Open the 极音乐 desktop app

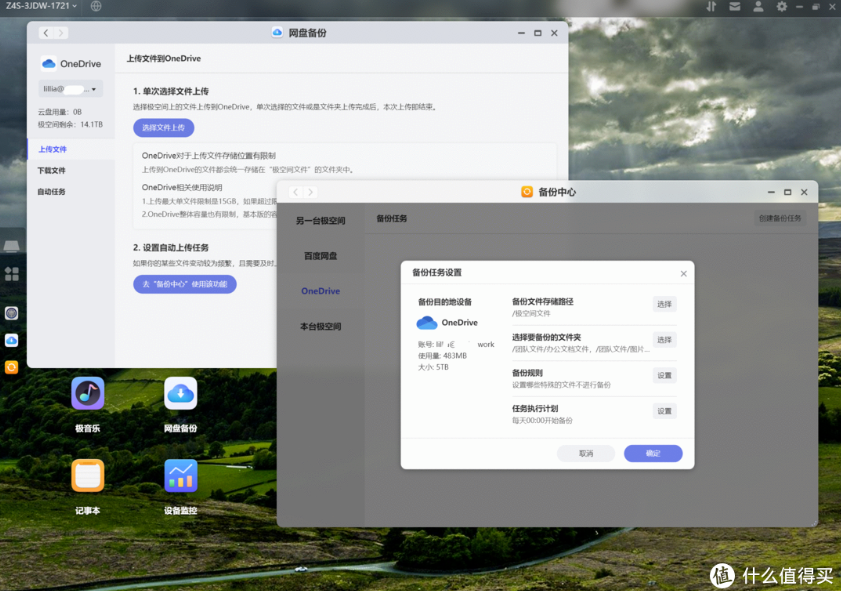tap(87, 393)
